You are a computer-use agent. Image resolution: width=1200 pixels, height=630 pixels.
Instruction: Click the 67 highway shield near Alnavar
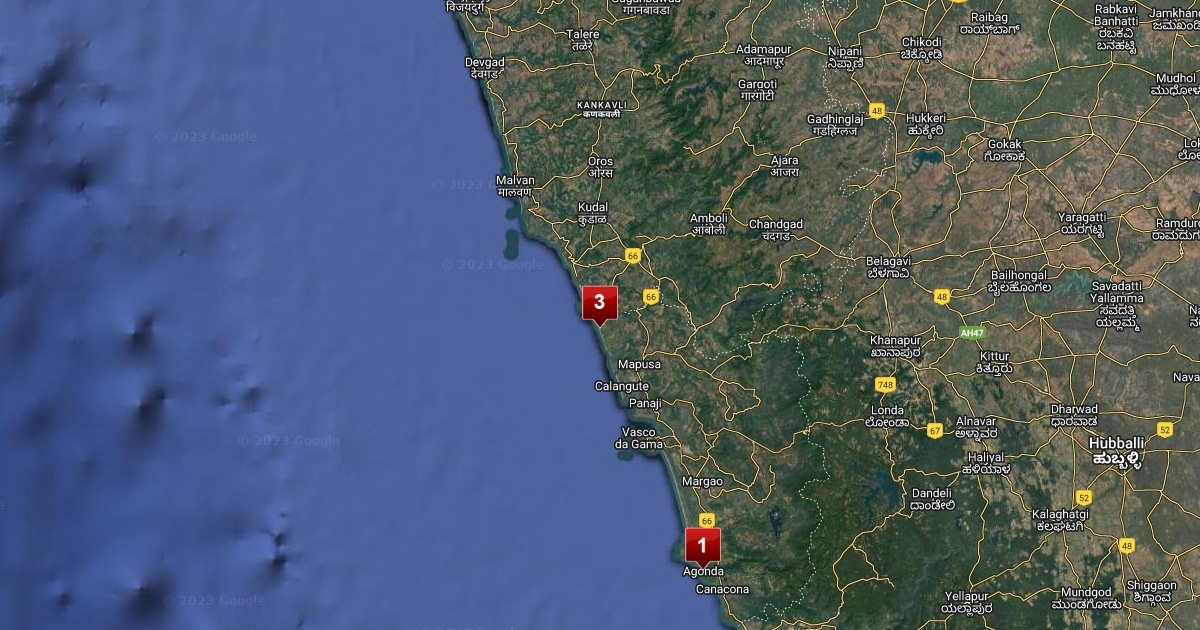(x=934, y=431)
